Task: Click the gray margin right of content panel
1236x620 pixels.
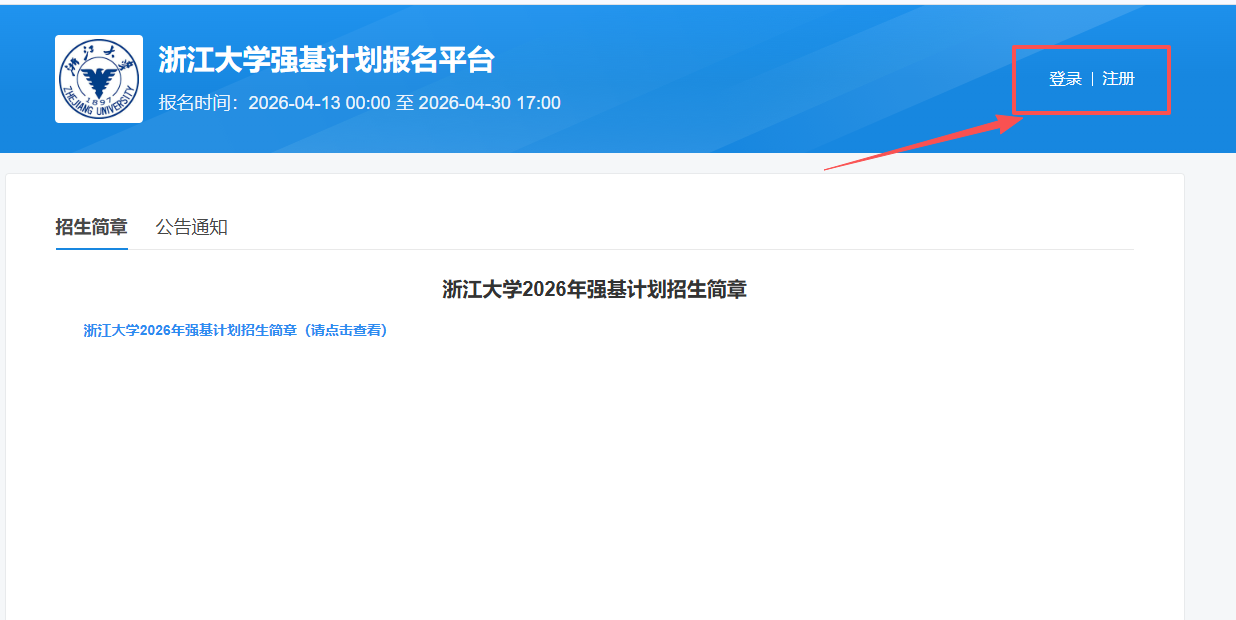Action: pos(1210,400)
